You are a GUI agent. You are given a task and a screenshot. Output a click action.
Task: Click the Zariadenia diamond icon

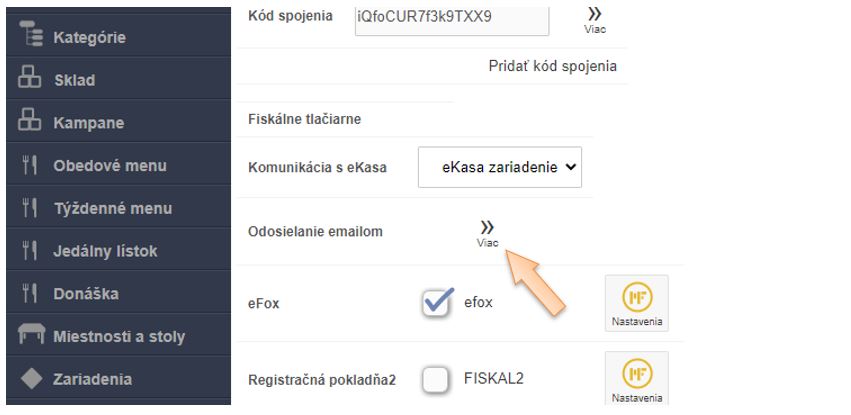(30, 380)
